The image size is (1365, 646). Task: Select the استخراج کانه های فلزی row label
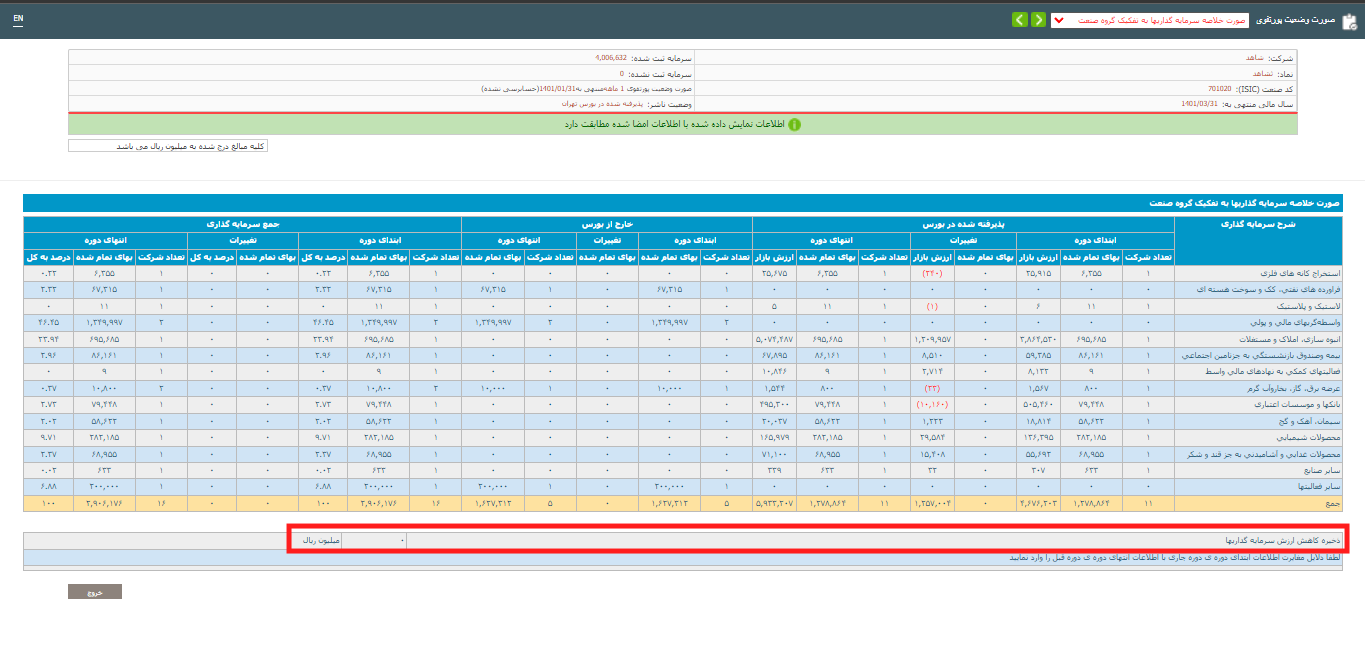pyautogui.click(x=1300, y=272)
